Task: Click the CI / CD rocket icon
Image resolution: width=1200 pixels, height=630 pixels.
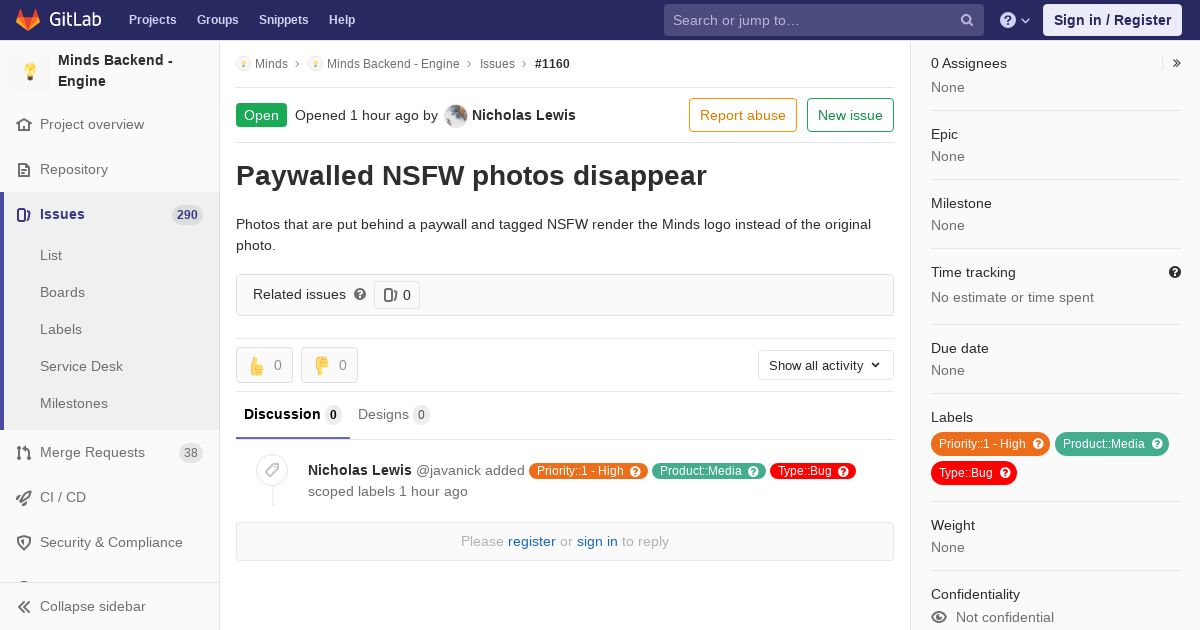Action: (x=24, y=498)
